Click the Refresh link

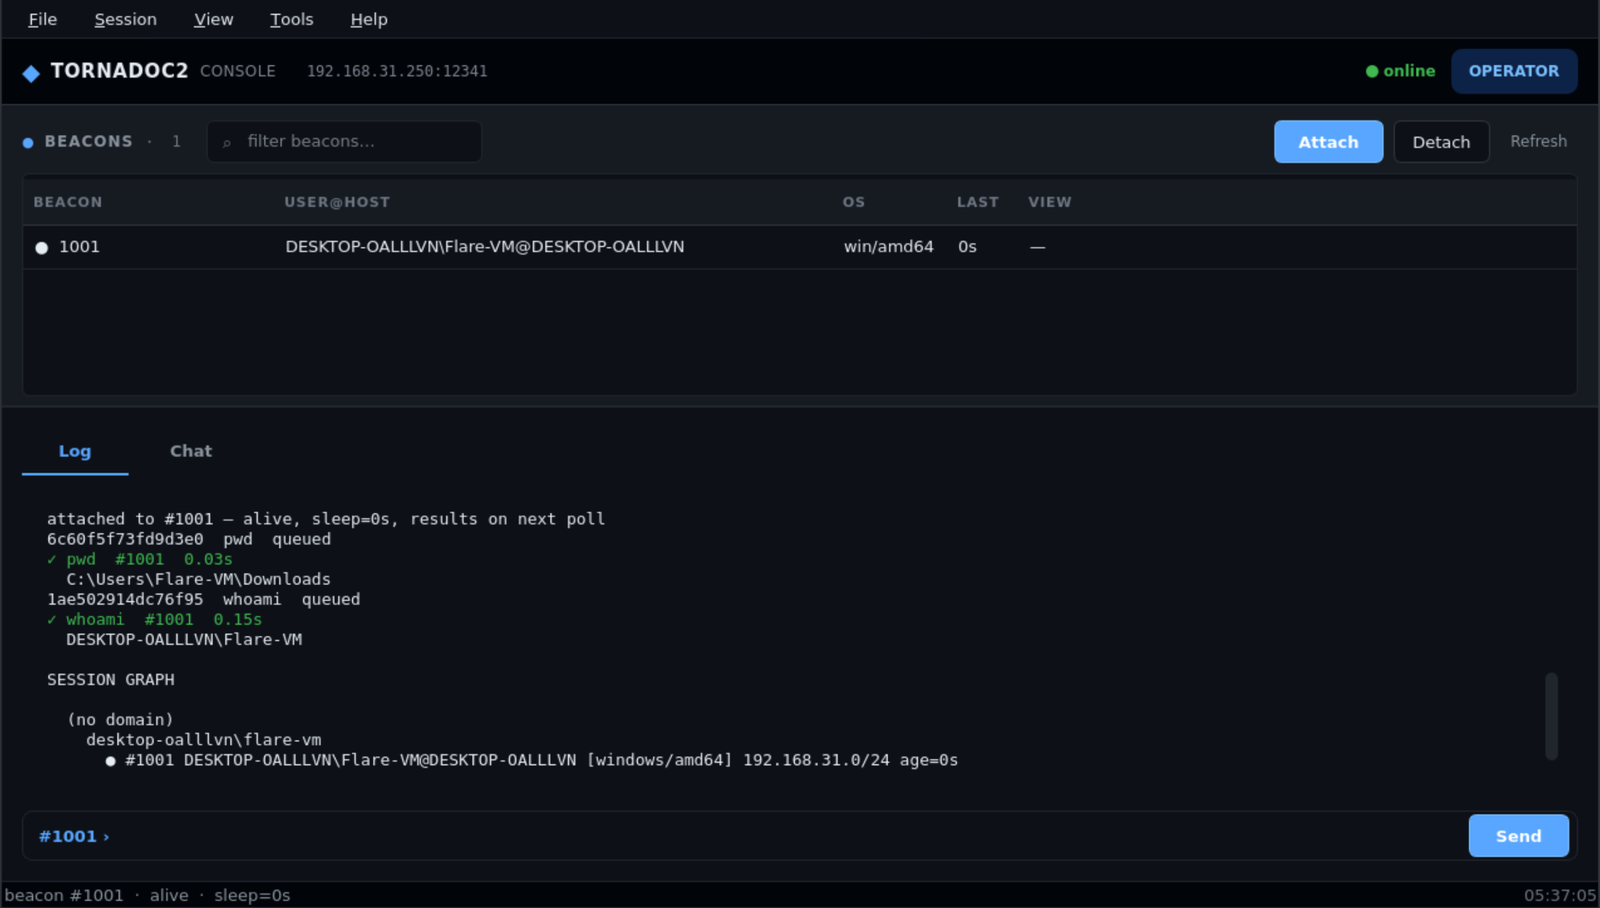1538,141
